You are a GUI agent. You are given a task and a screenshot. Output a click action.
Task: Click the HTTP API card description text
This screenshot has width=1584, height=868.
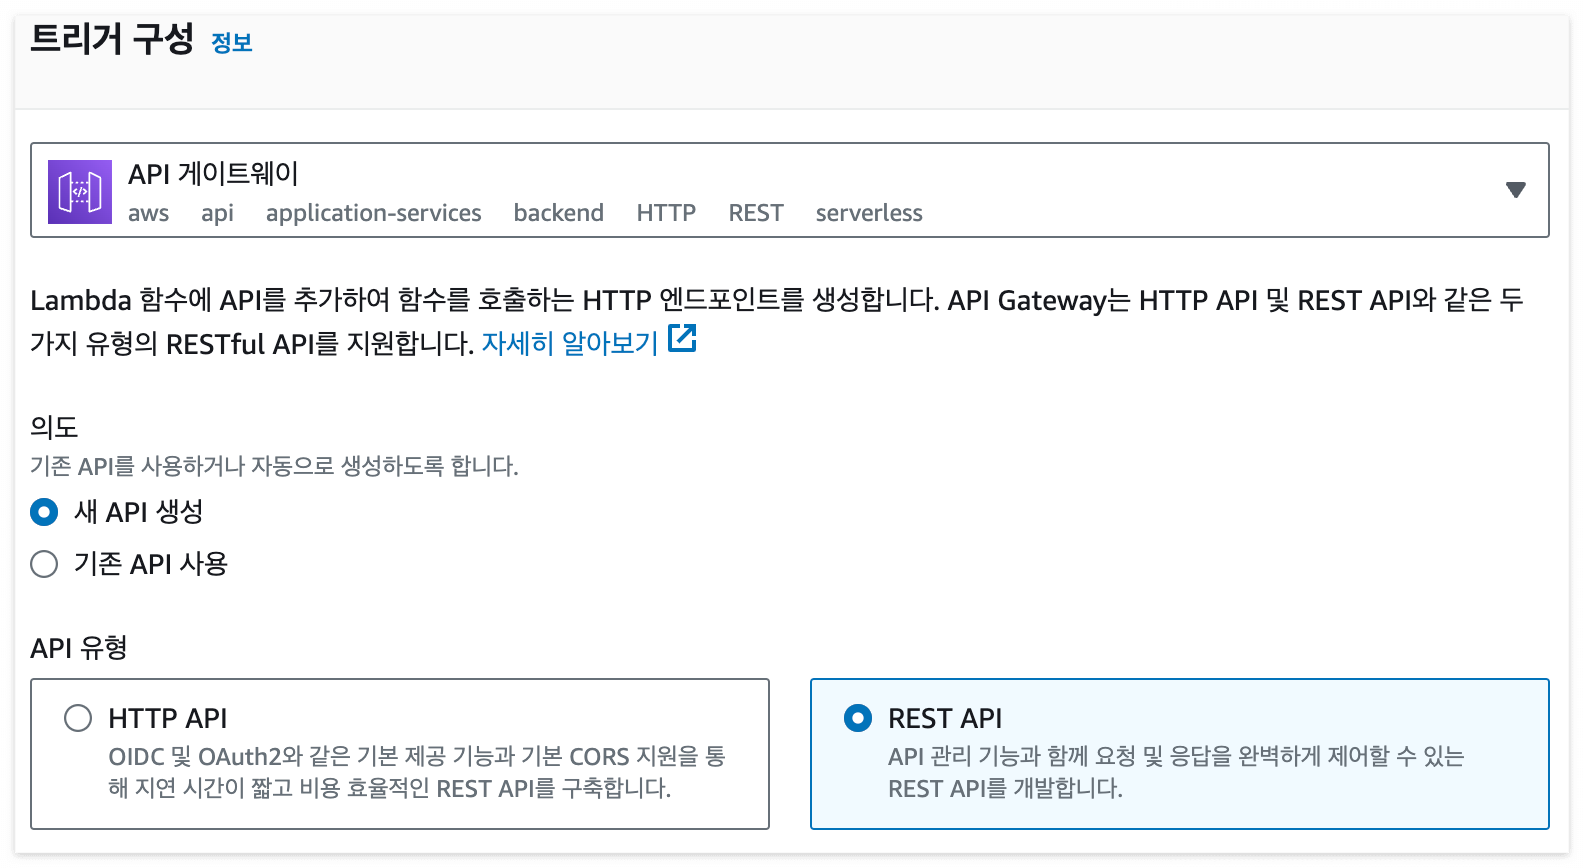(417, 772)
